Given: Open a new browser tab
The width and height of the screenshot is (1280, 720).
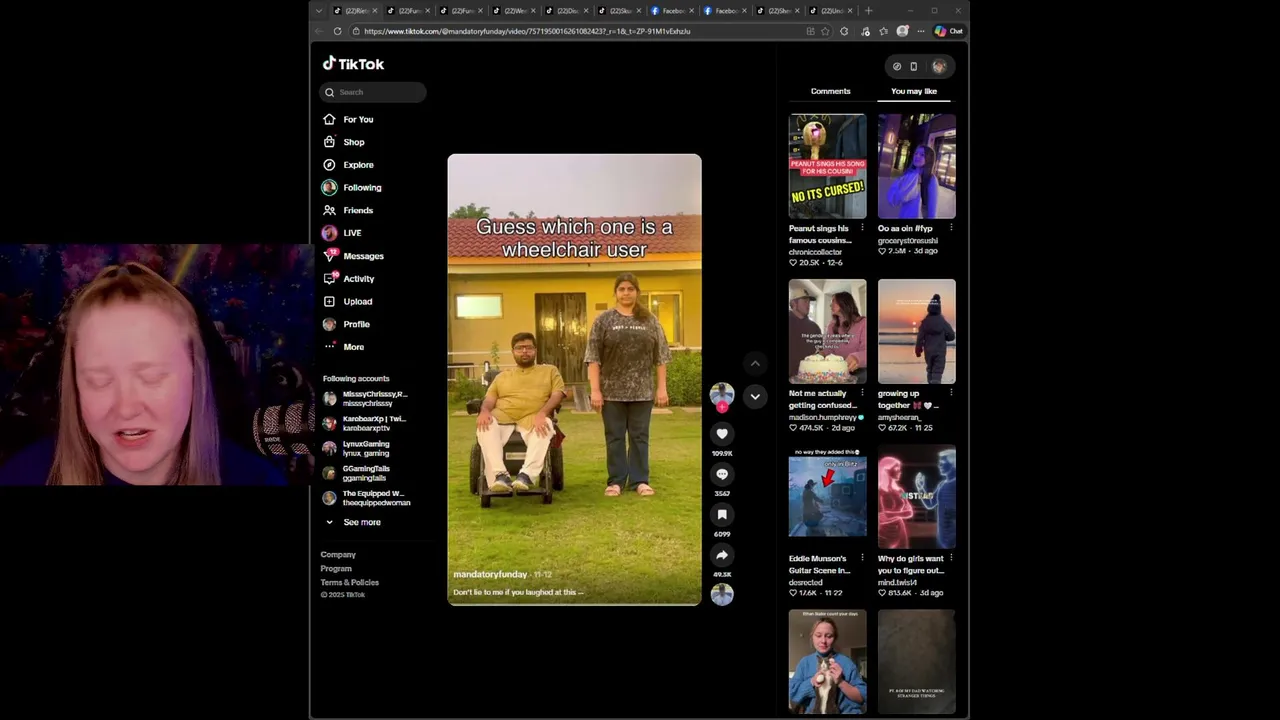Looking at the screenshot, I should point(868,10).
